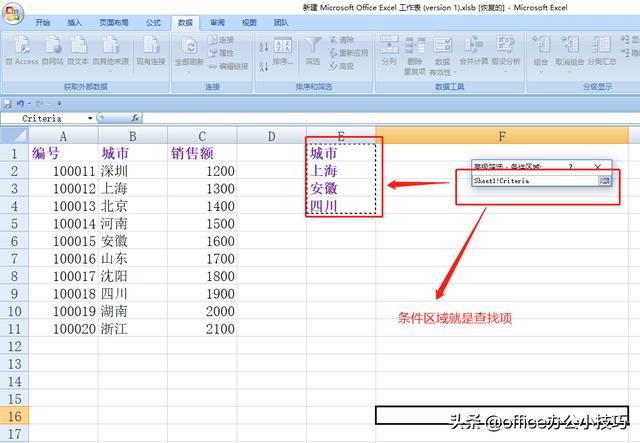Click cell B10 湖南

[x=133, y=311]
